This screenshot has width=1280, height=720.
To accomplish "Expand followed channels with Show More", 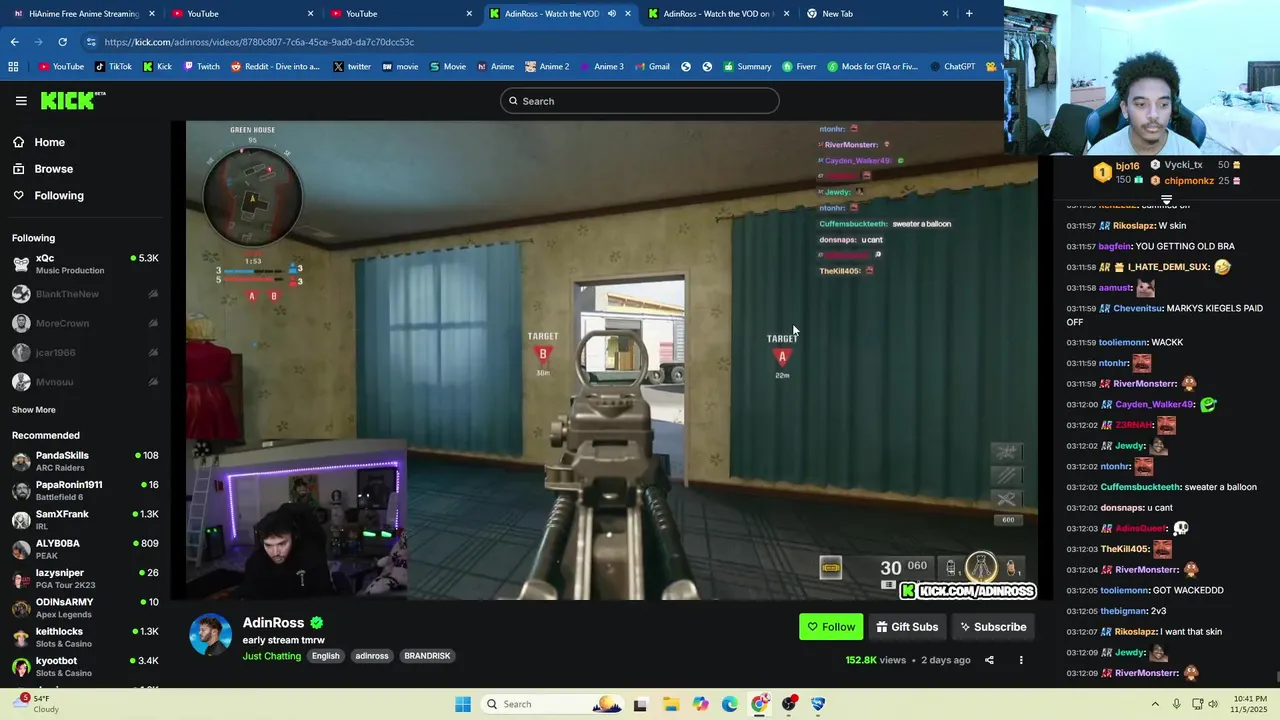I will [x=34, y=410].
